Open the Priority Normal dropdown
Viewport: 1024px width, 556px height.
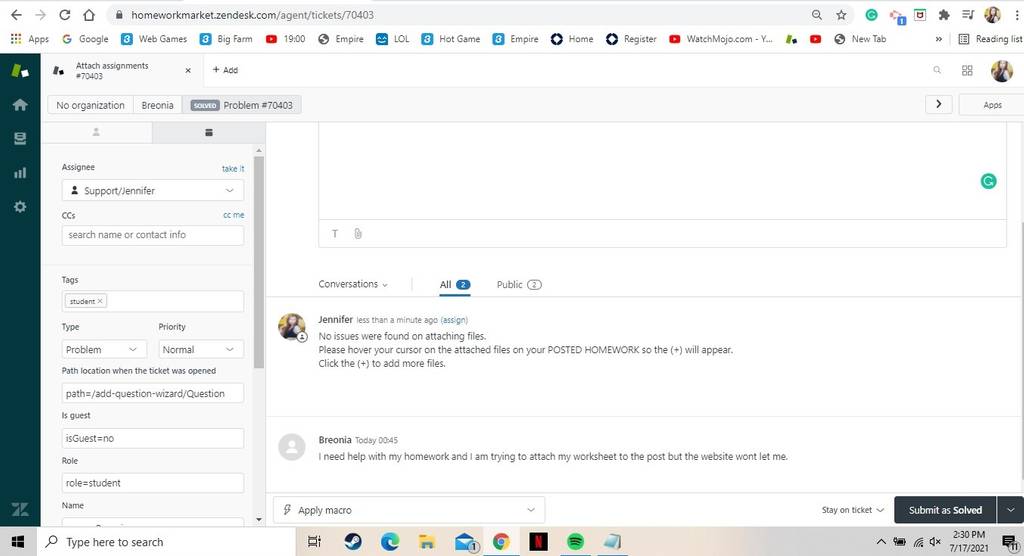pos(200,350)
